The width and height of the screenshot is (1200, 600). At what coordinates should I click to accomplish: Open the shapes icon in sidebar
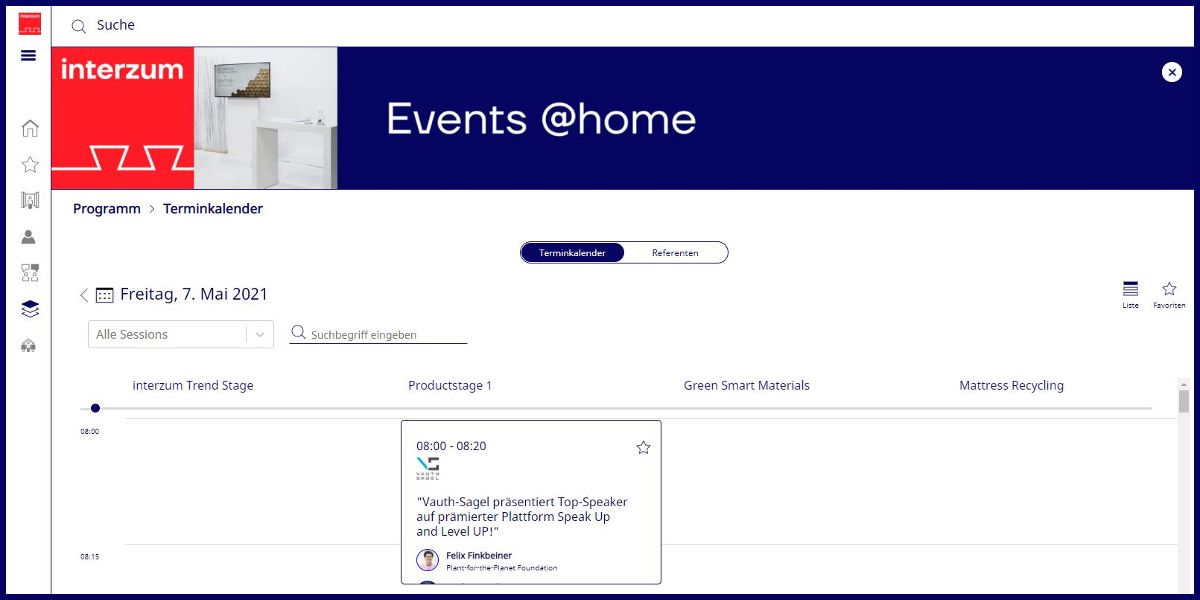(30, 272)
